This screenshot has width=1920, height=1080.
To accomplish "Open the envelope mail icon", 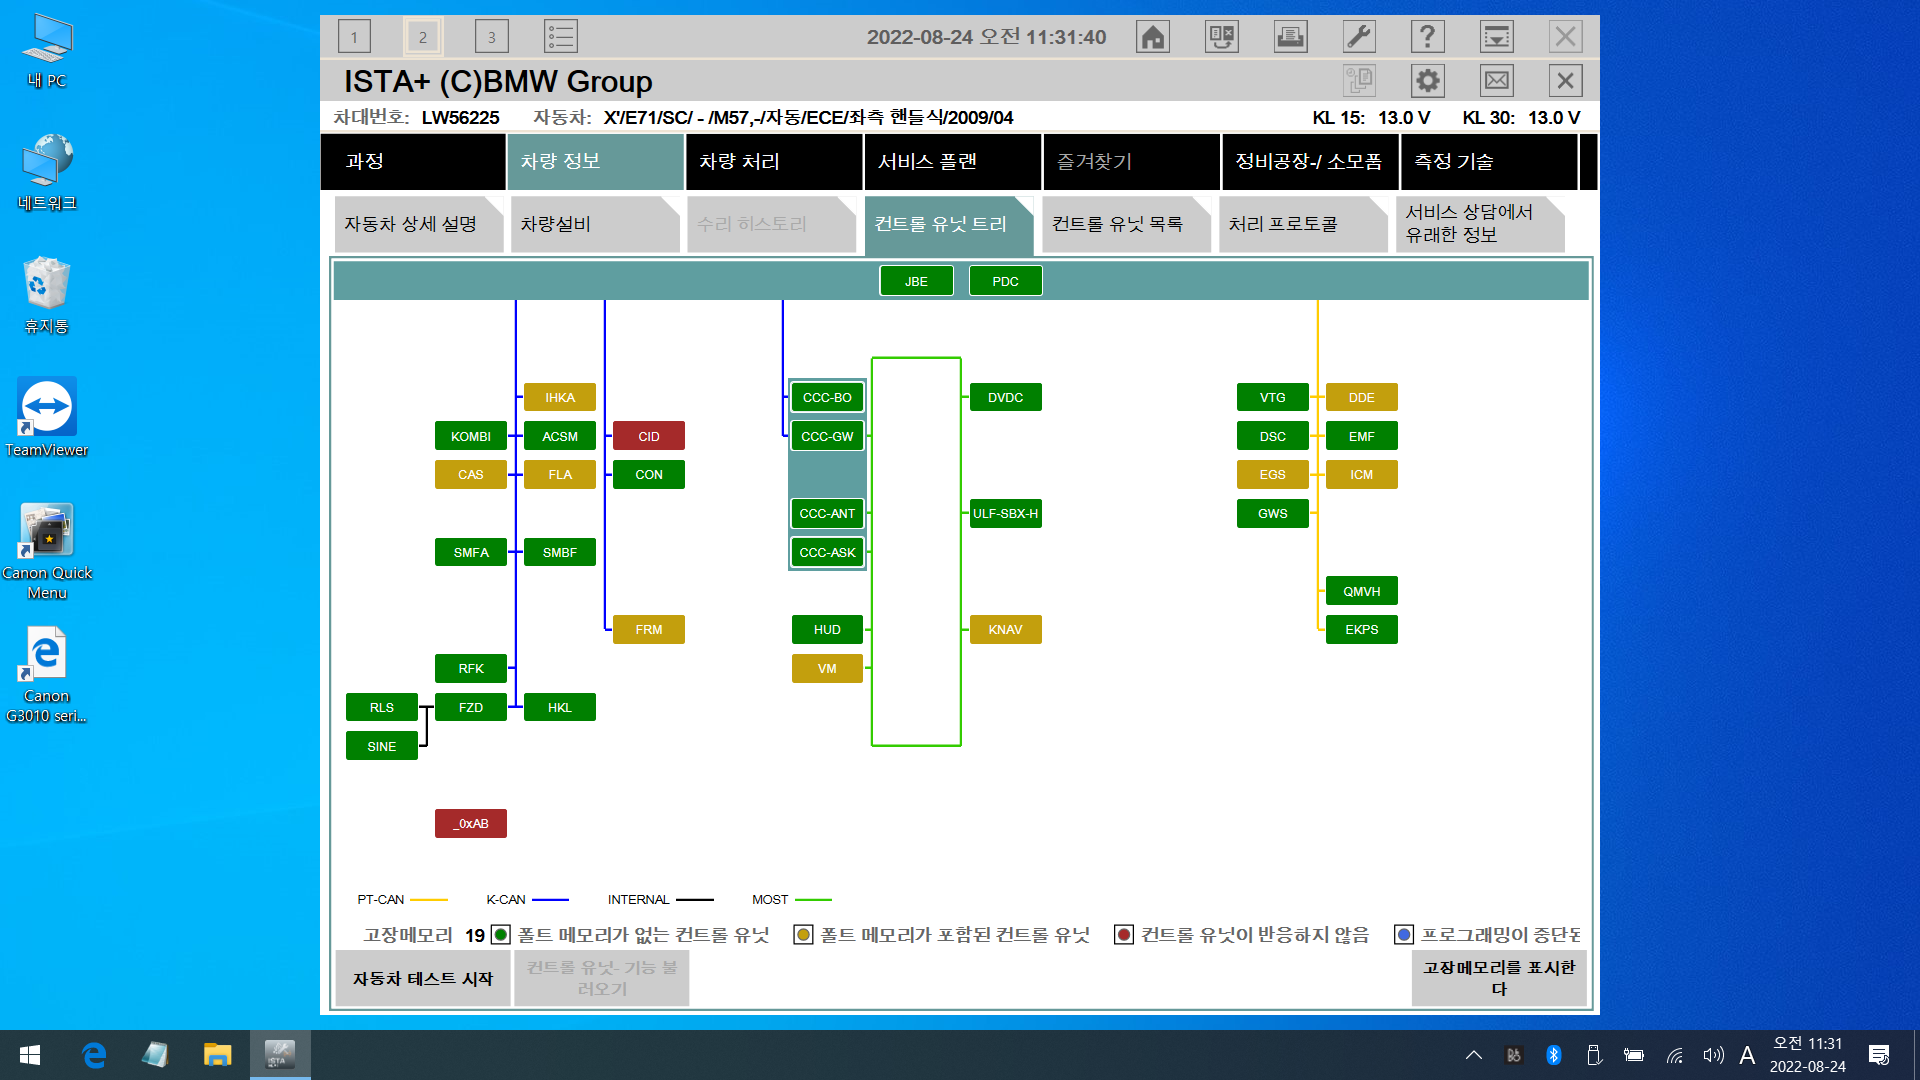I will pyautogui.click(x=1496, y=81).
